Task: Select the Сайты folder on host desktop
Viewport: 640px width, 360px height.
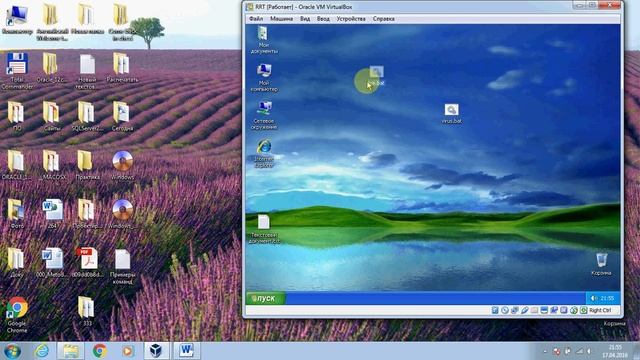Action: click(51, 116)
